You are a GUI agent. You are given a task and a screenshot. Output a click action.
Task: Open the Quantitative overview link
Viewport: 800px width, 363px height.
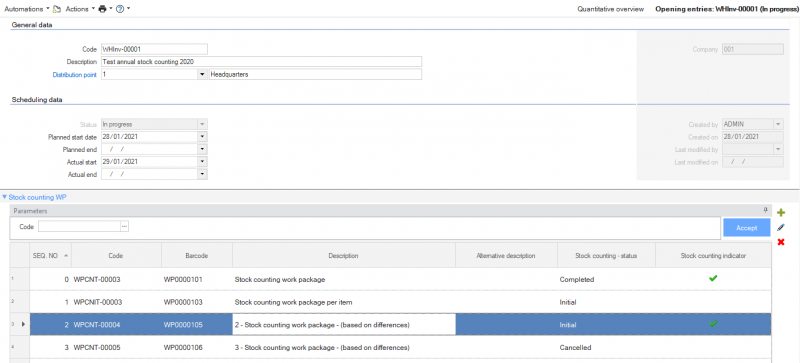610,9
